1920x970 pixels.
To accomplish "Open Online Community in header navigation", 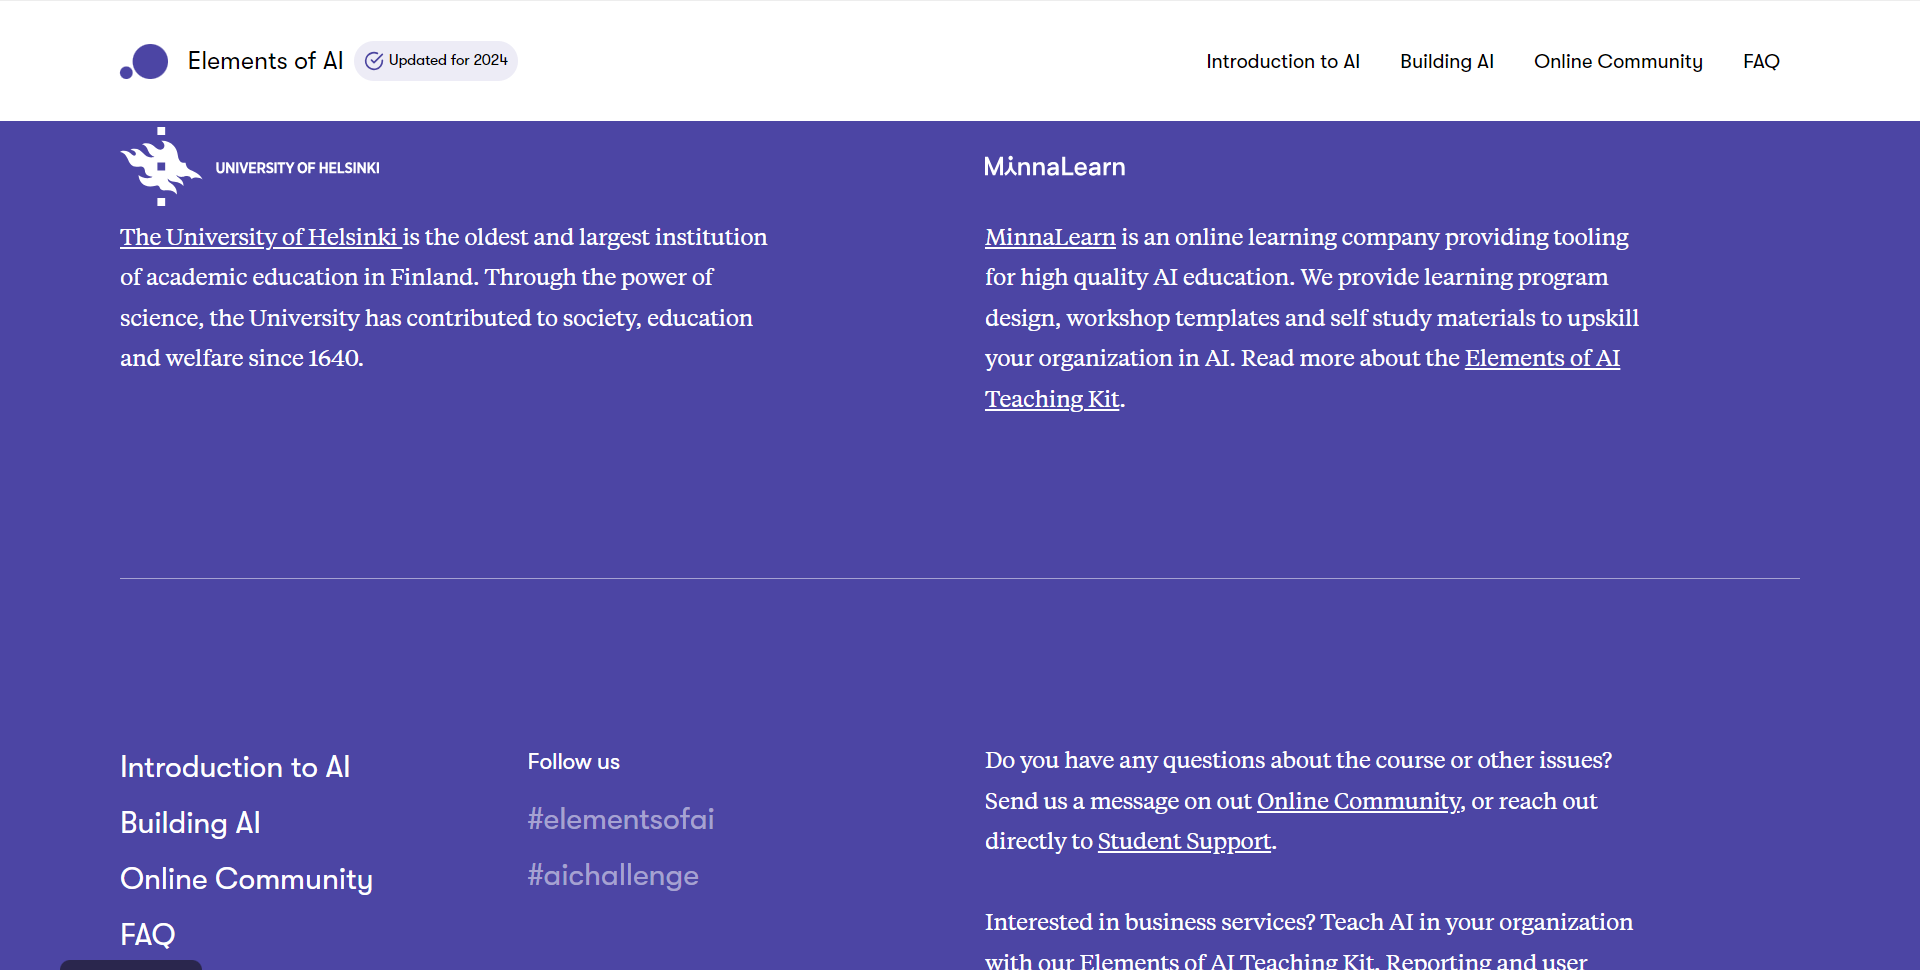I will (x=1618, y=61).
